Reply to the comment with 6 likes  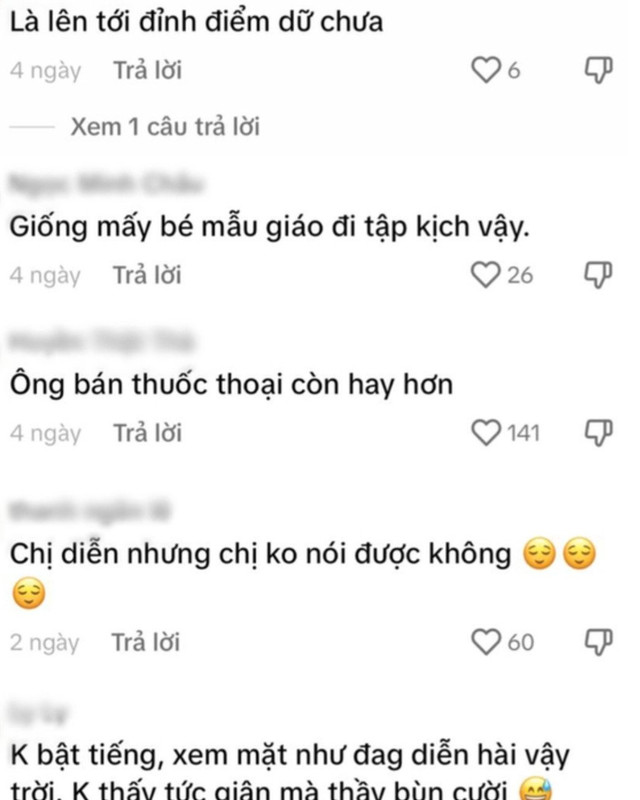[x=147, y=70]
